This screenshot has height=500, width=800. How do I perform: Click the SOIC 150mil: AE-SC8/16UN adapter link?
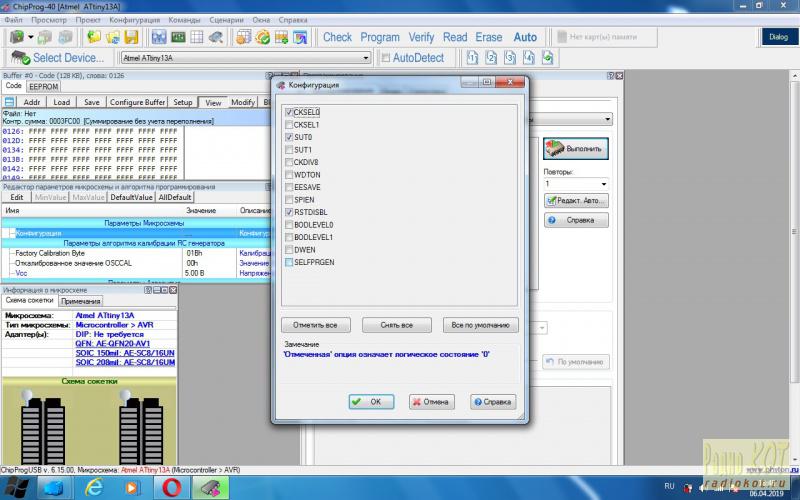[125, 353]
